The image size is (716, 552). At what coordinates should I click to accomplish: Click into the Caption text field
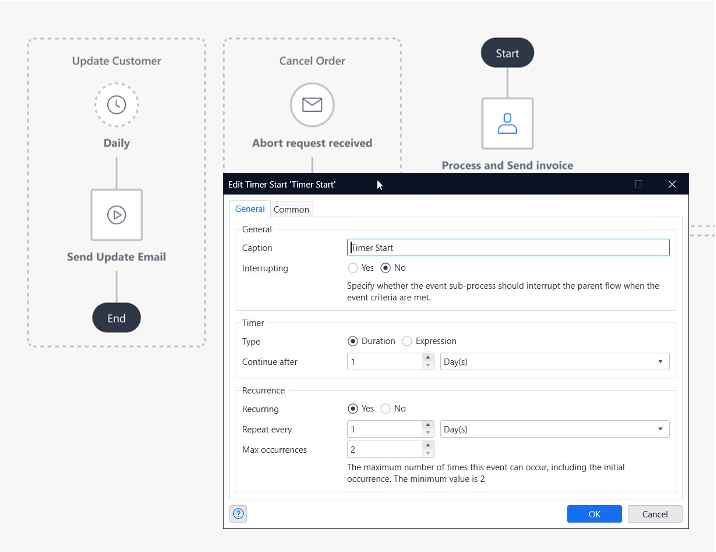(508, 247)
